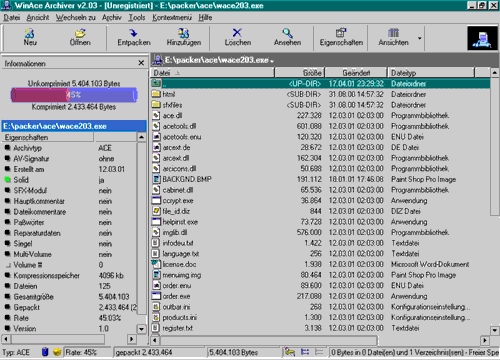Click the BACKGND.BMP file icon

[x=156, y=179]
